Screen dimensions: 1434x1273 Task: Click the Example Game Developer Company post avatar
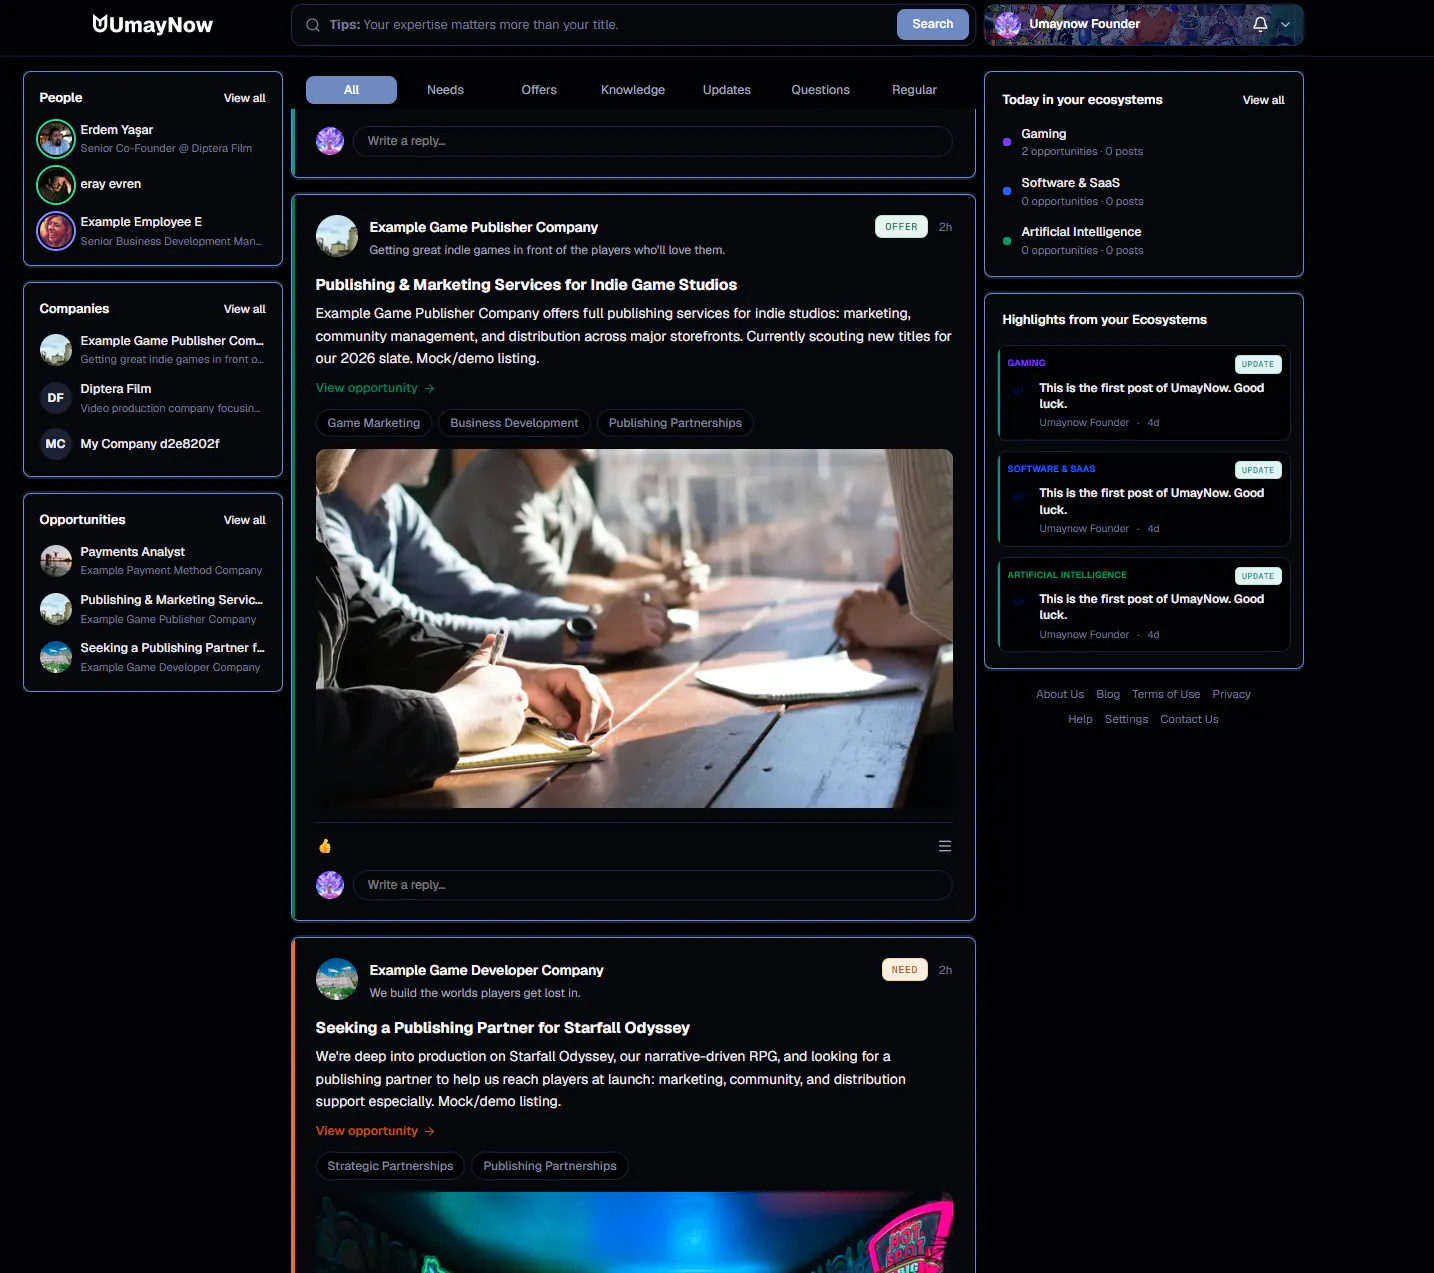tap(337, 979)
